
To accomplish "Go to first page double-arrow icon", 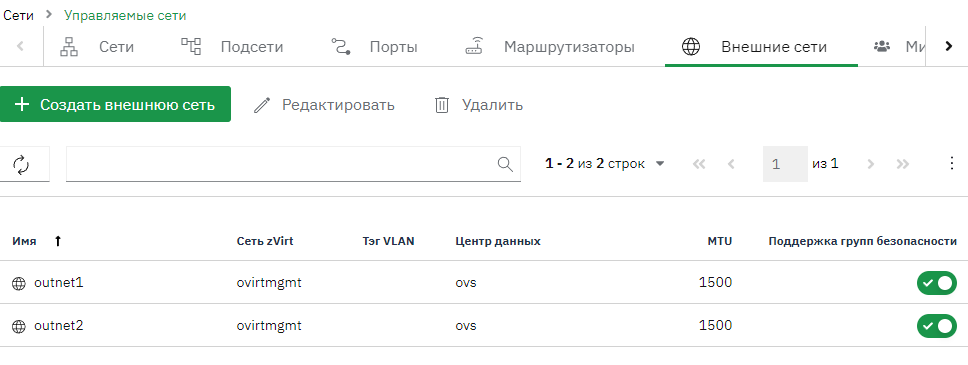I will [x=699, y=164].
